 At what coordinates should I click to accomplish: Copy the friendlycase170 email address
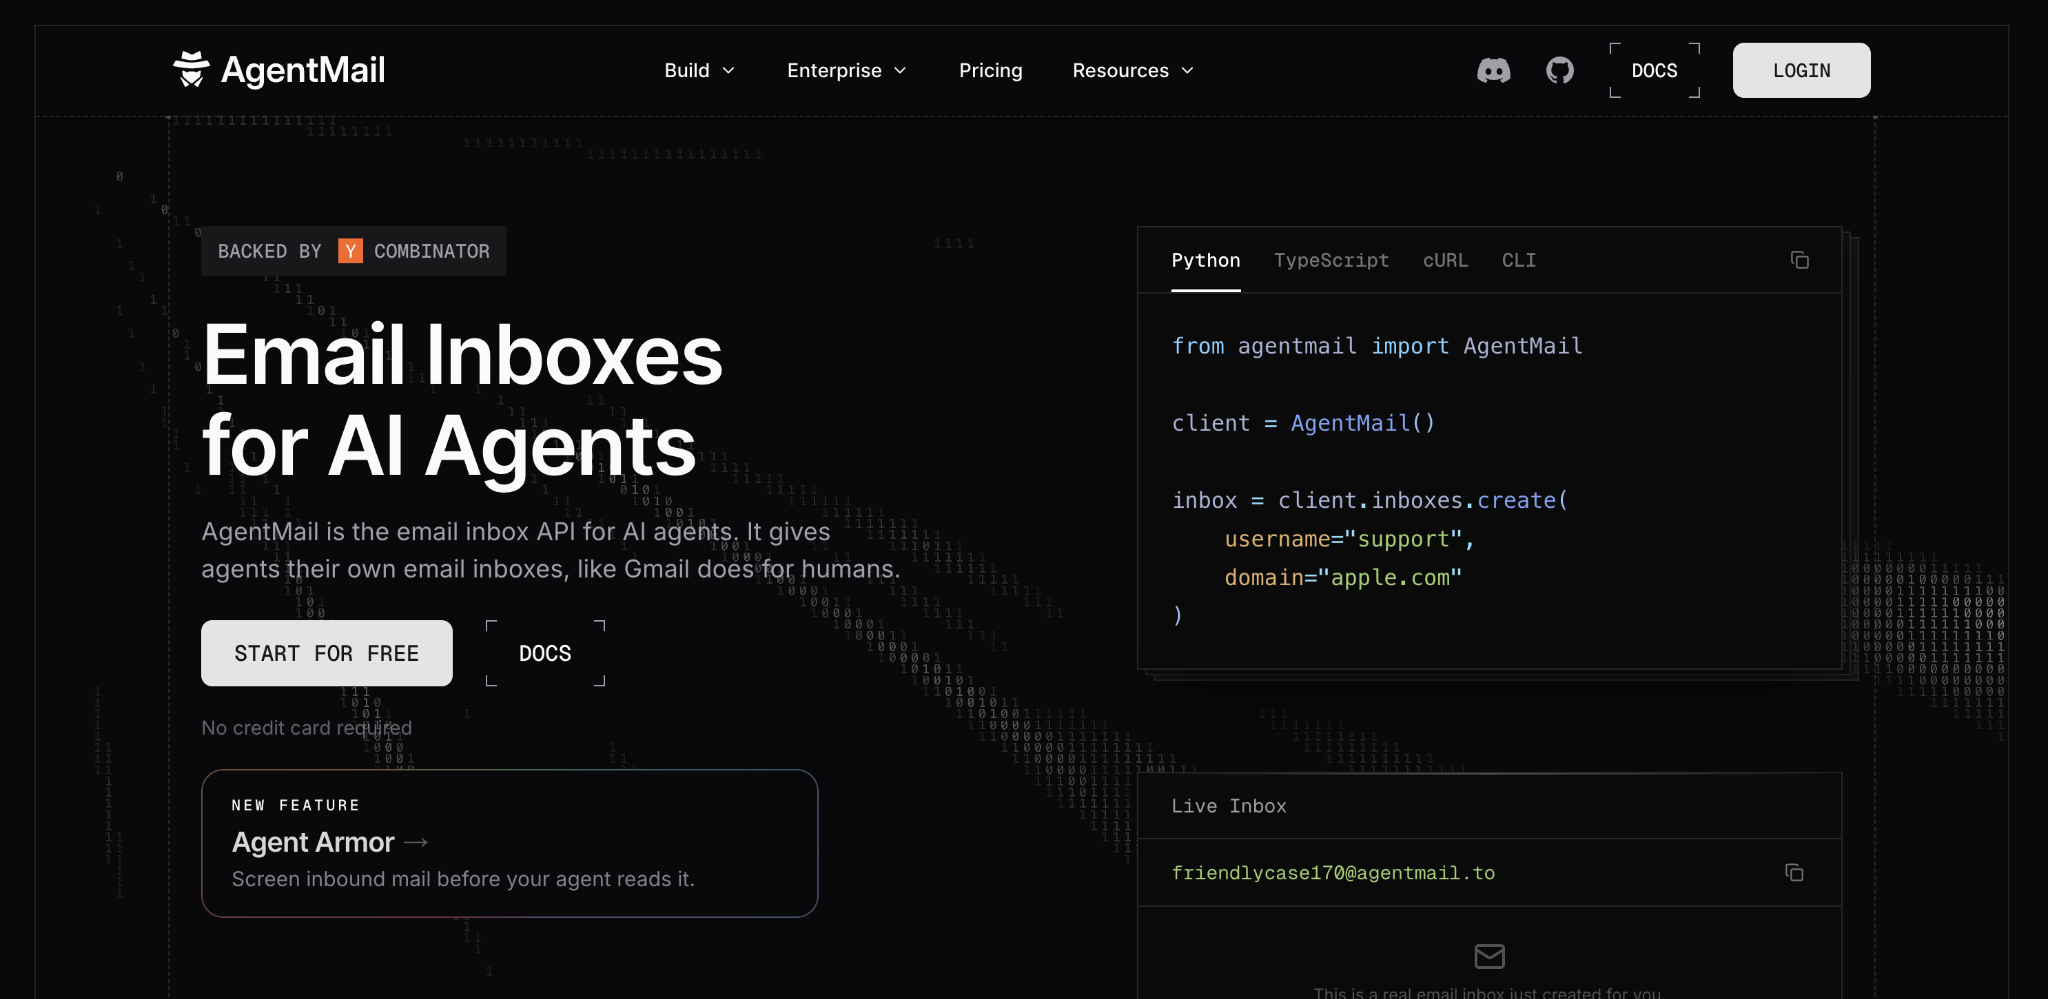pyautogui.click(x=1795, y=872)
